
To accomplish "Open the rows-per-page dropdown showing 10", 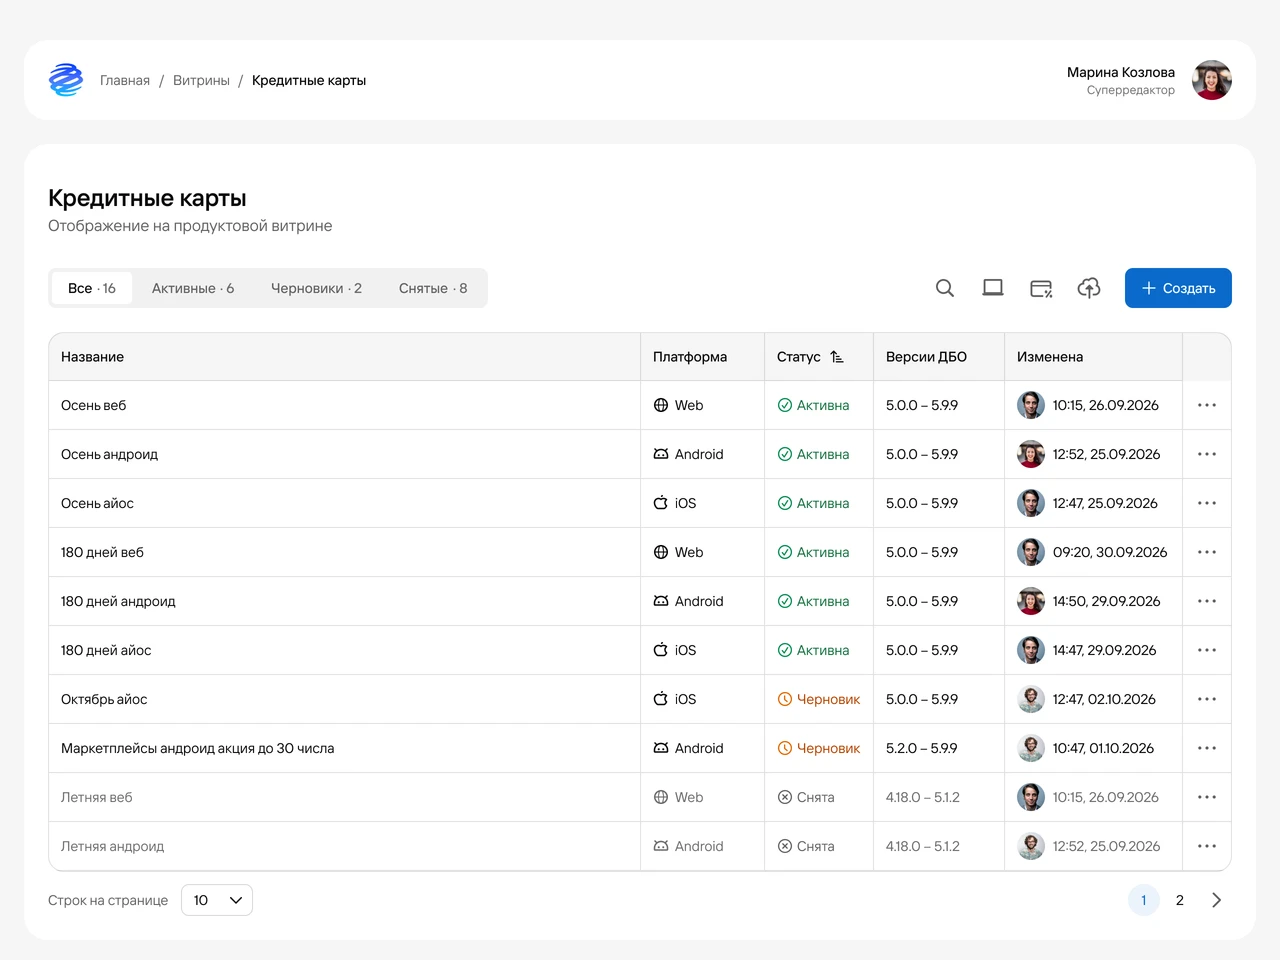I will point(217,900).
